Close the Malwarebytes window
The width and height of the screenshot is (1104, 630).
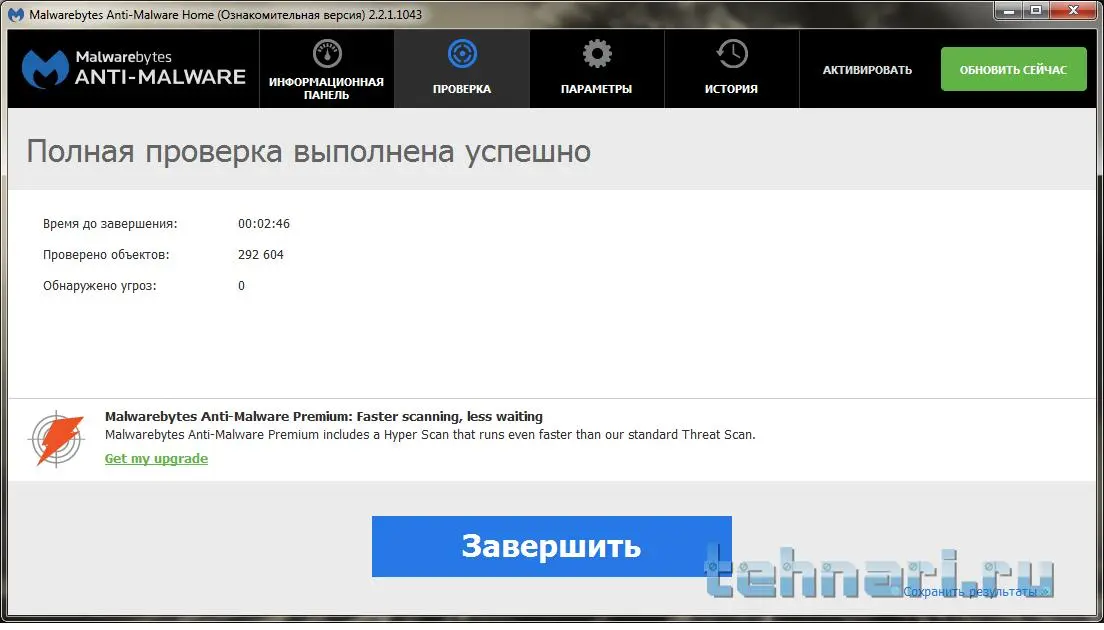tap(1074, 11)
